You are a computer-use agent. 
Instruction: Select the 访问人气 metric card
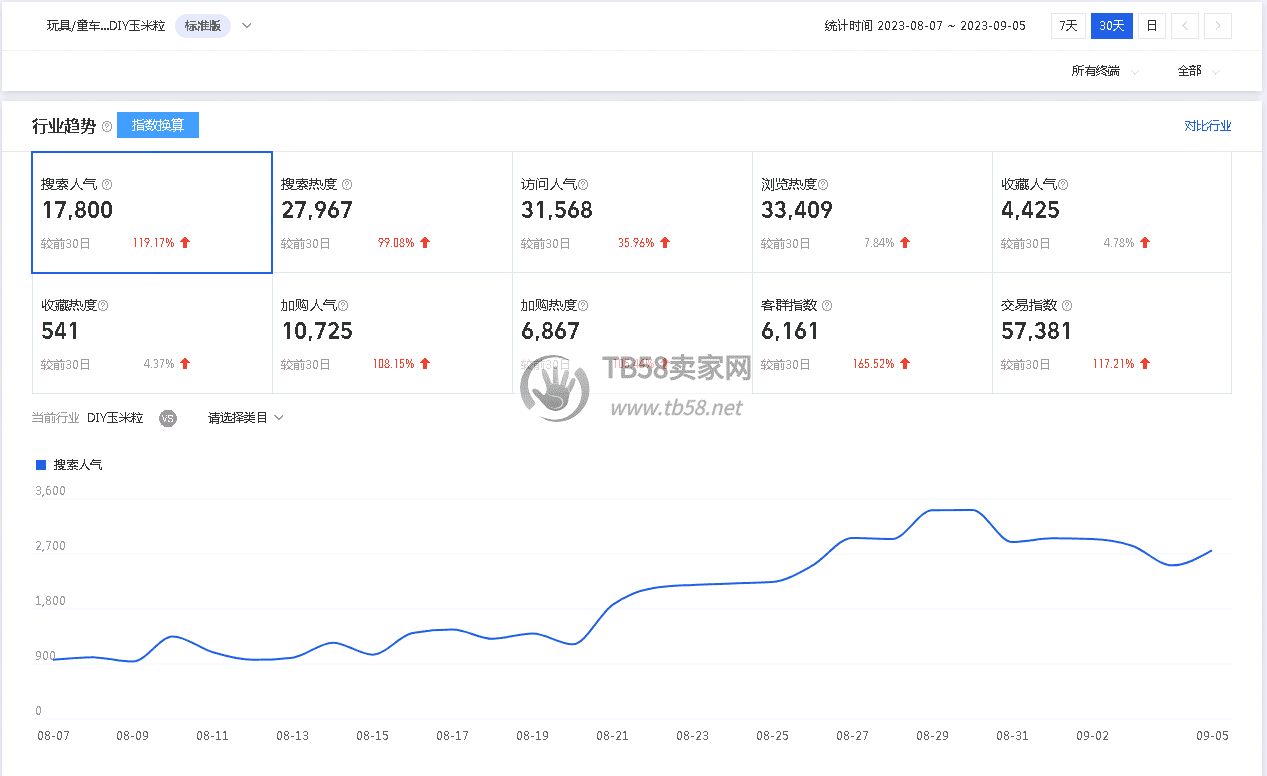[632, 212]
